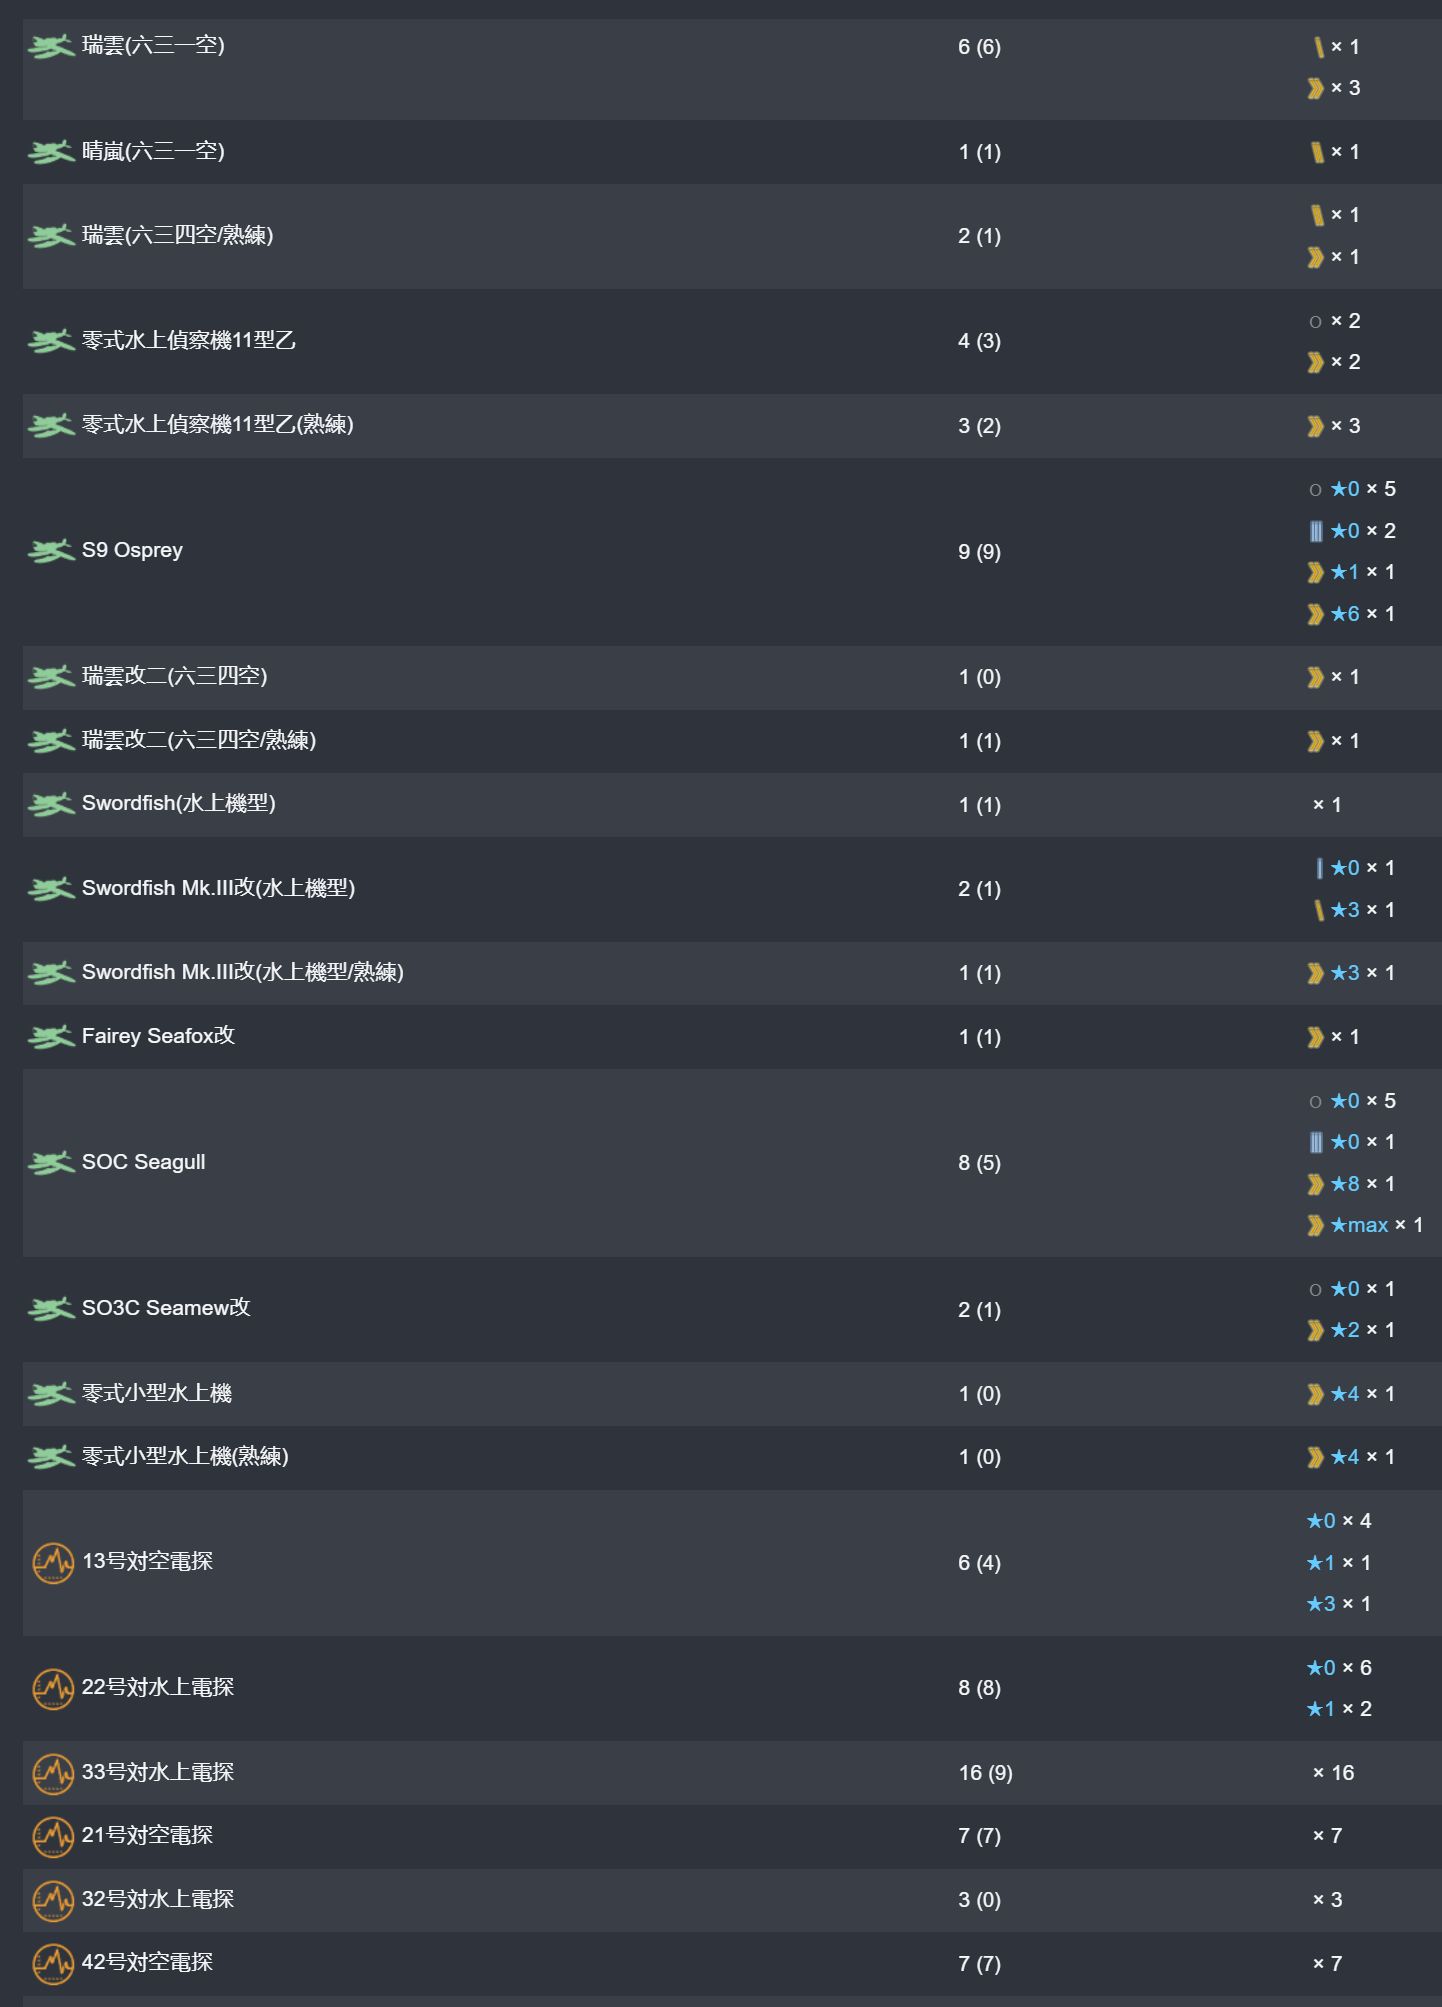
Task: Click radar icon beside 13号対空電探
Action: 53,1563
